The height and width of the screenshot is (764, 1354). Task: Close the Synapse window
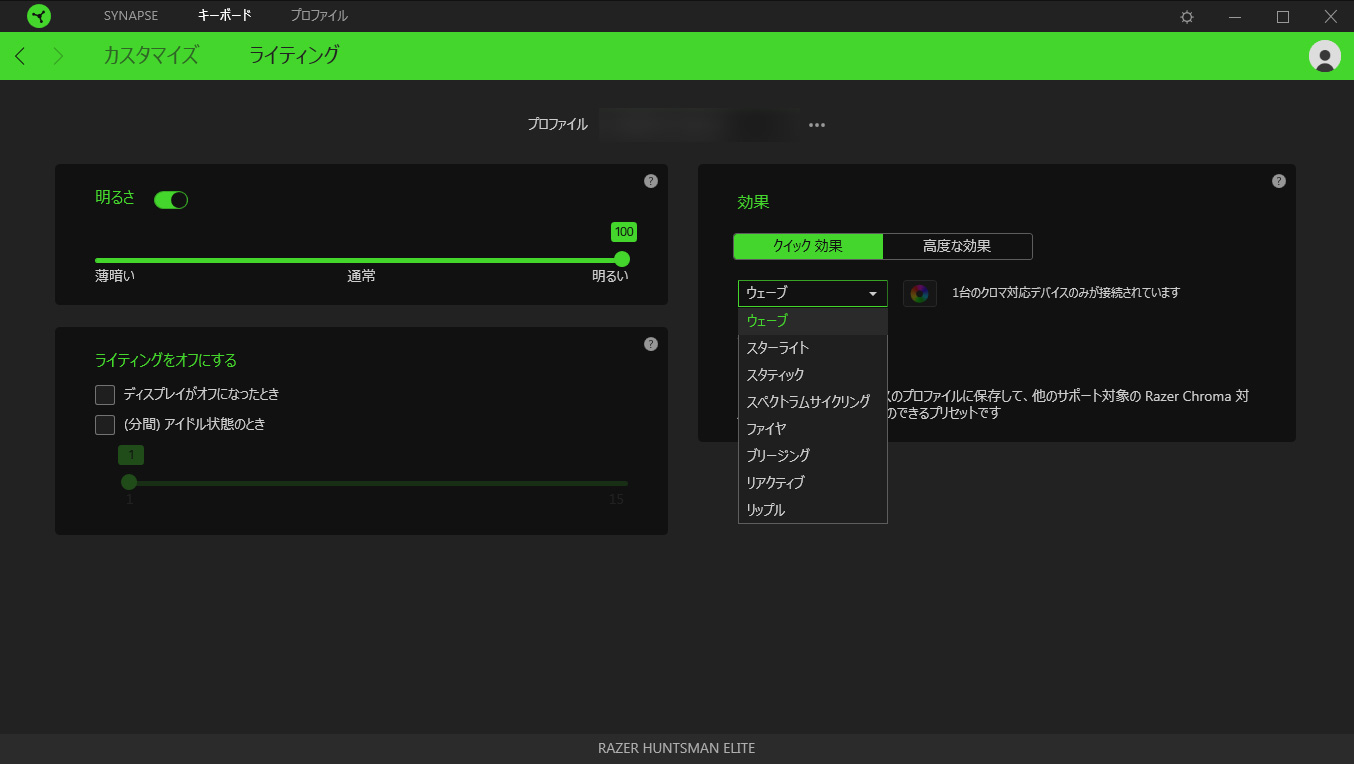pos(1331,16)
